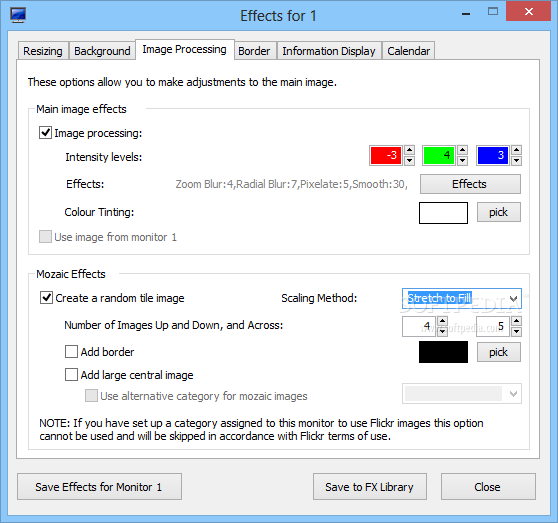Click Save to FX Library
Viewport: 558px width, 523px height.
tap(370, 486)
